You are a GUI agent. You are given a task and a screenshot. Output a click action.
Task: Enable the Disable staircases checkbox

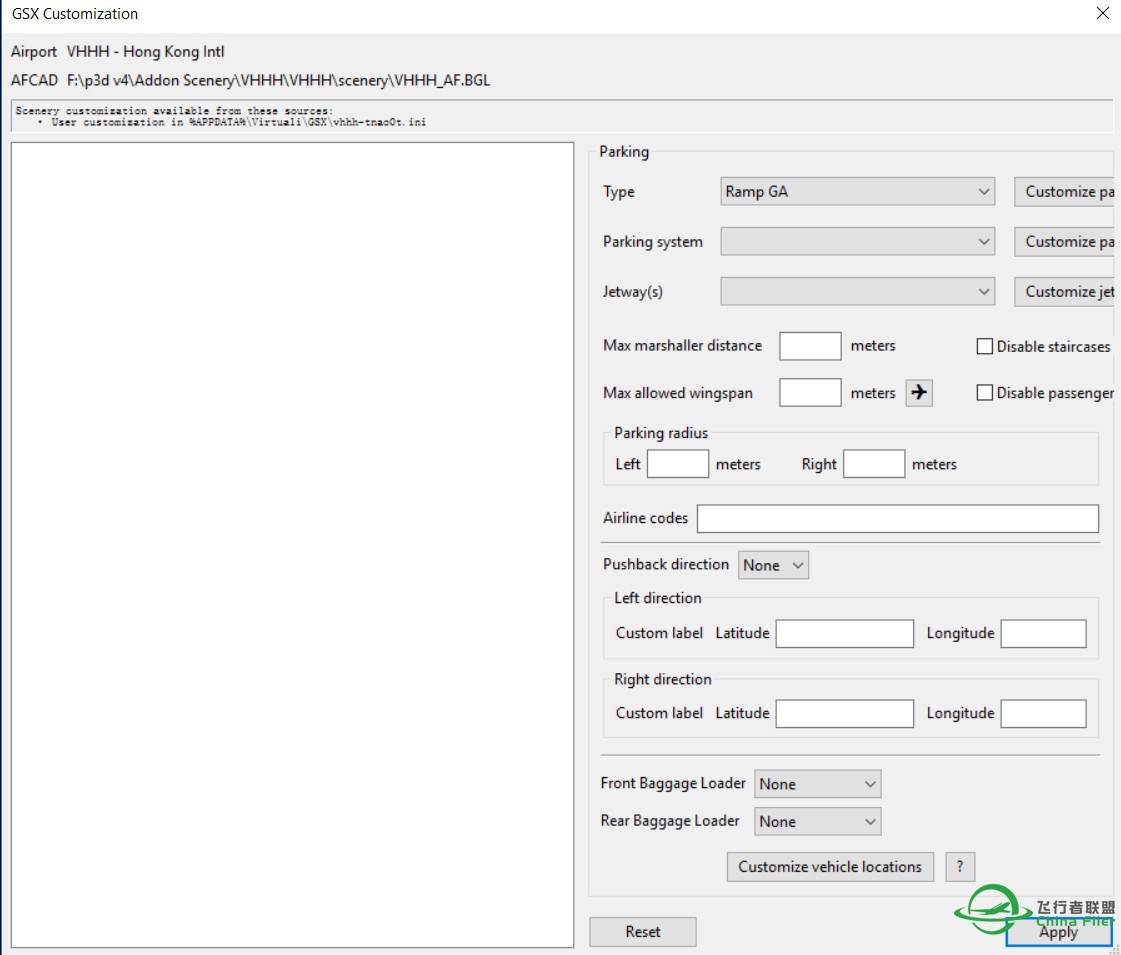(984, 347)
